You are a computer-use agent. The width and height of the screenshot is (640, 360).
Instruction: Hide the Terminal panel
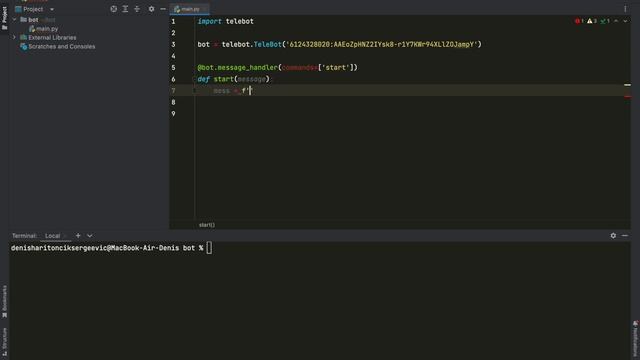625,236
